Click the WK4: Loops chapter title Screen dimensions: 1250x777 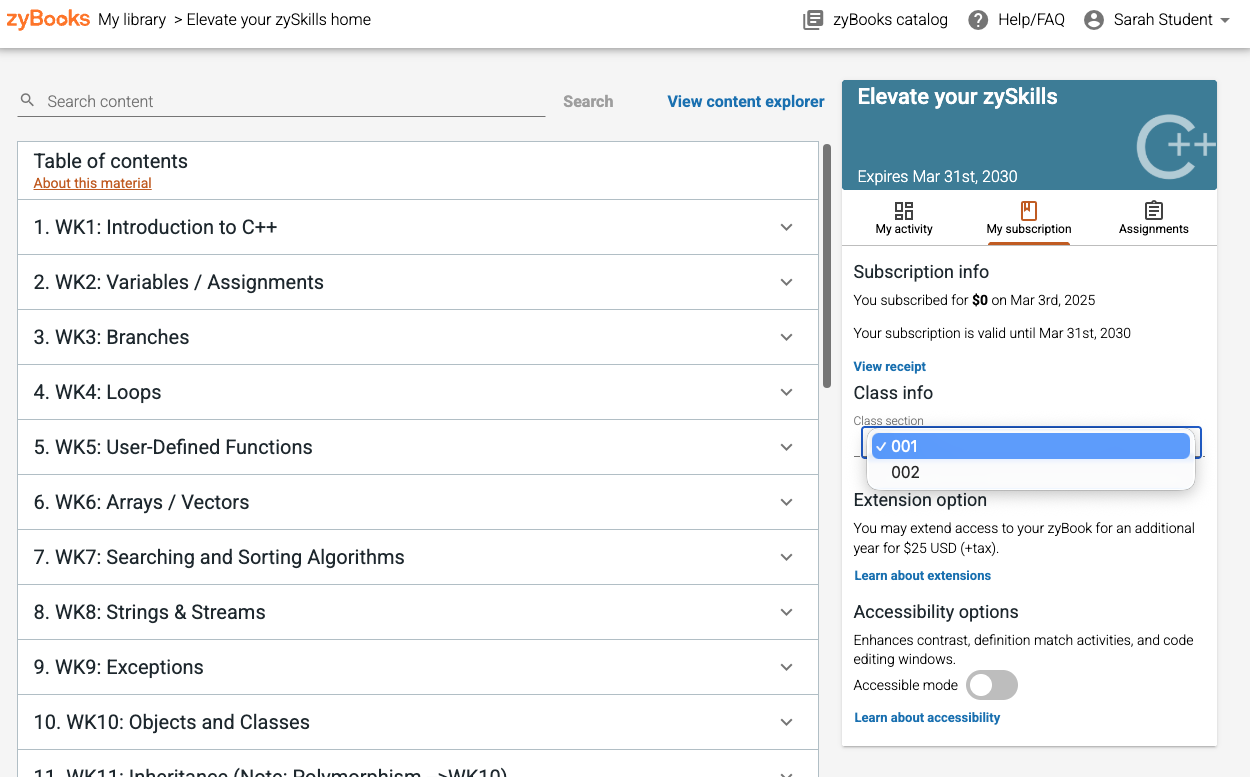click(97, 392)
